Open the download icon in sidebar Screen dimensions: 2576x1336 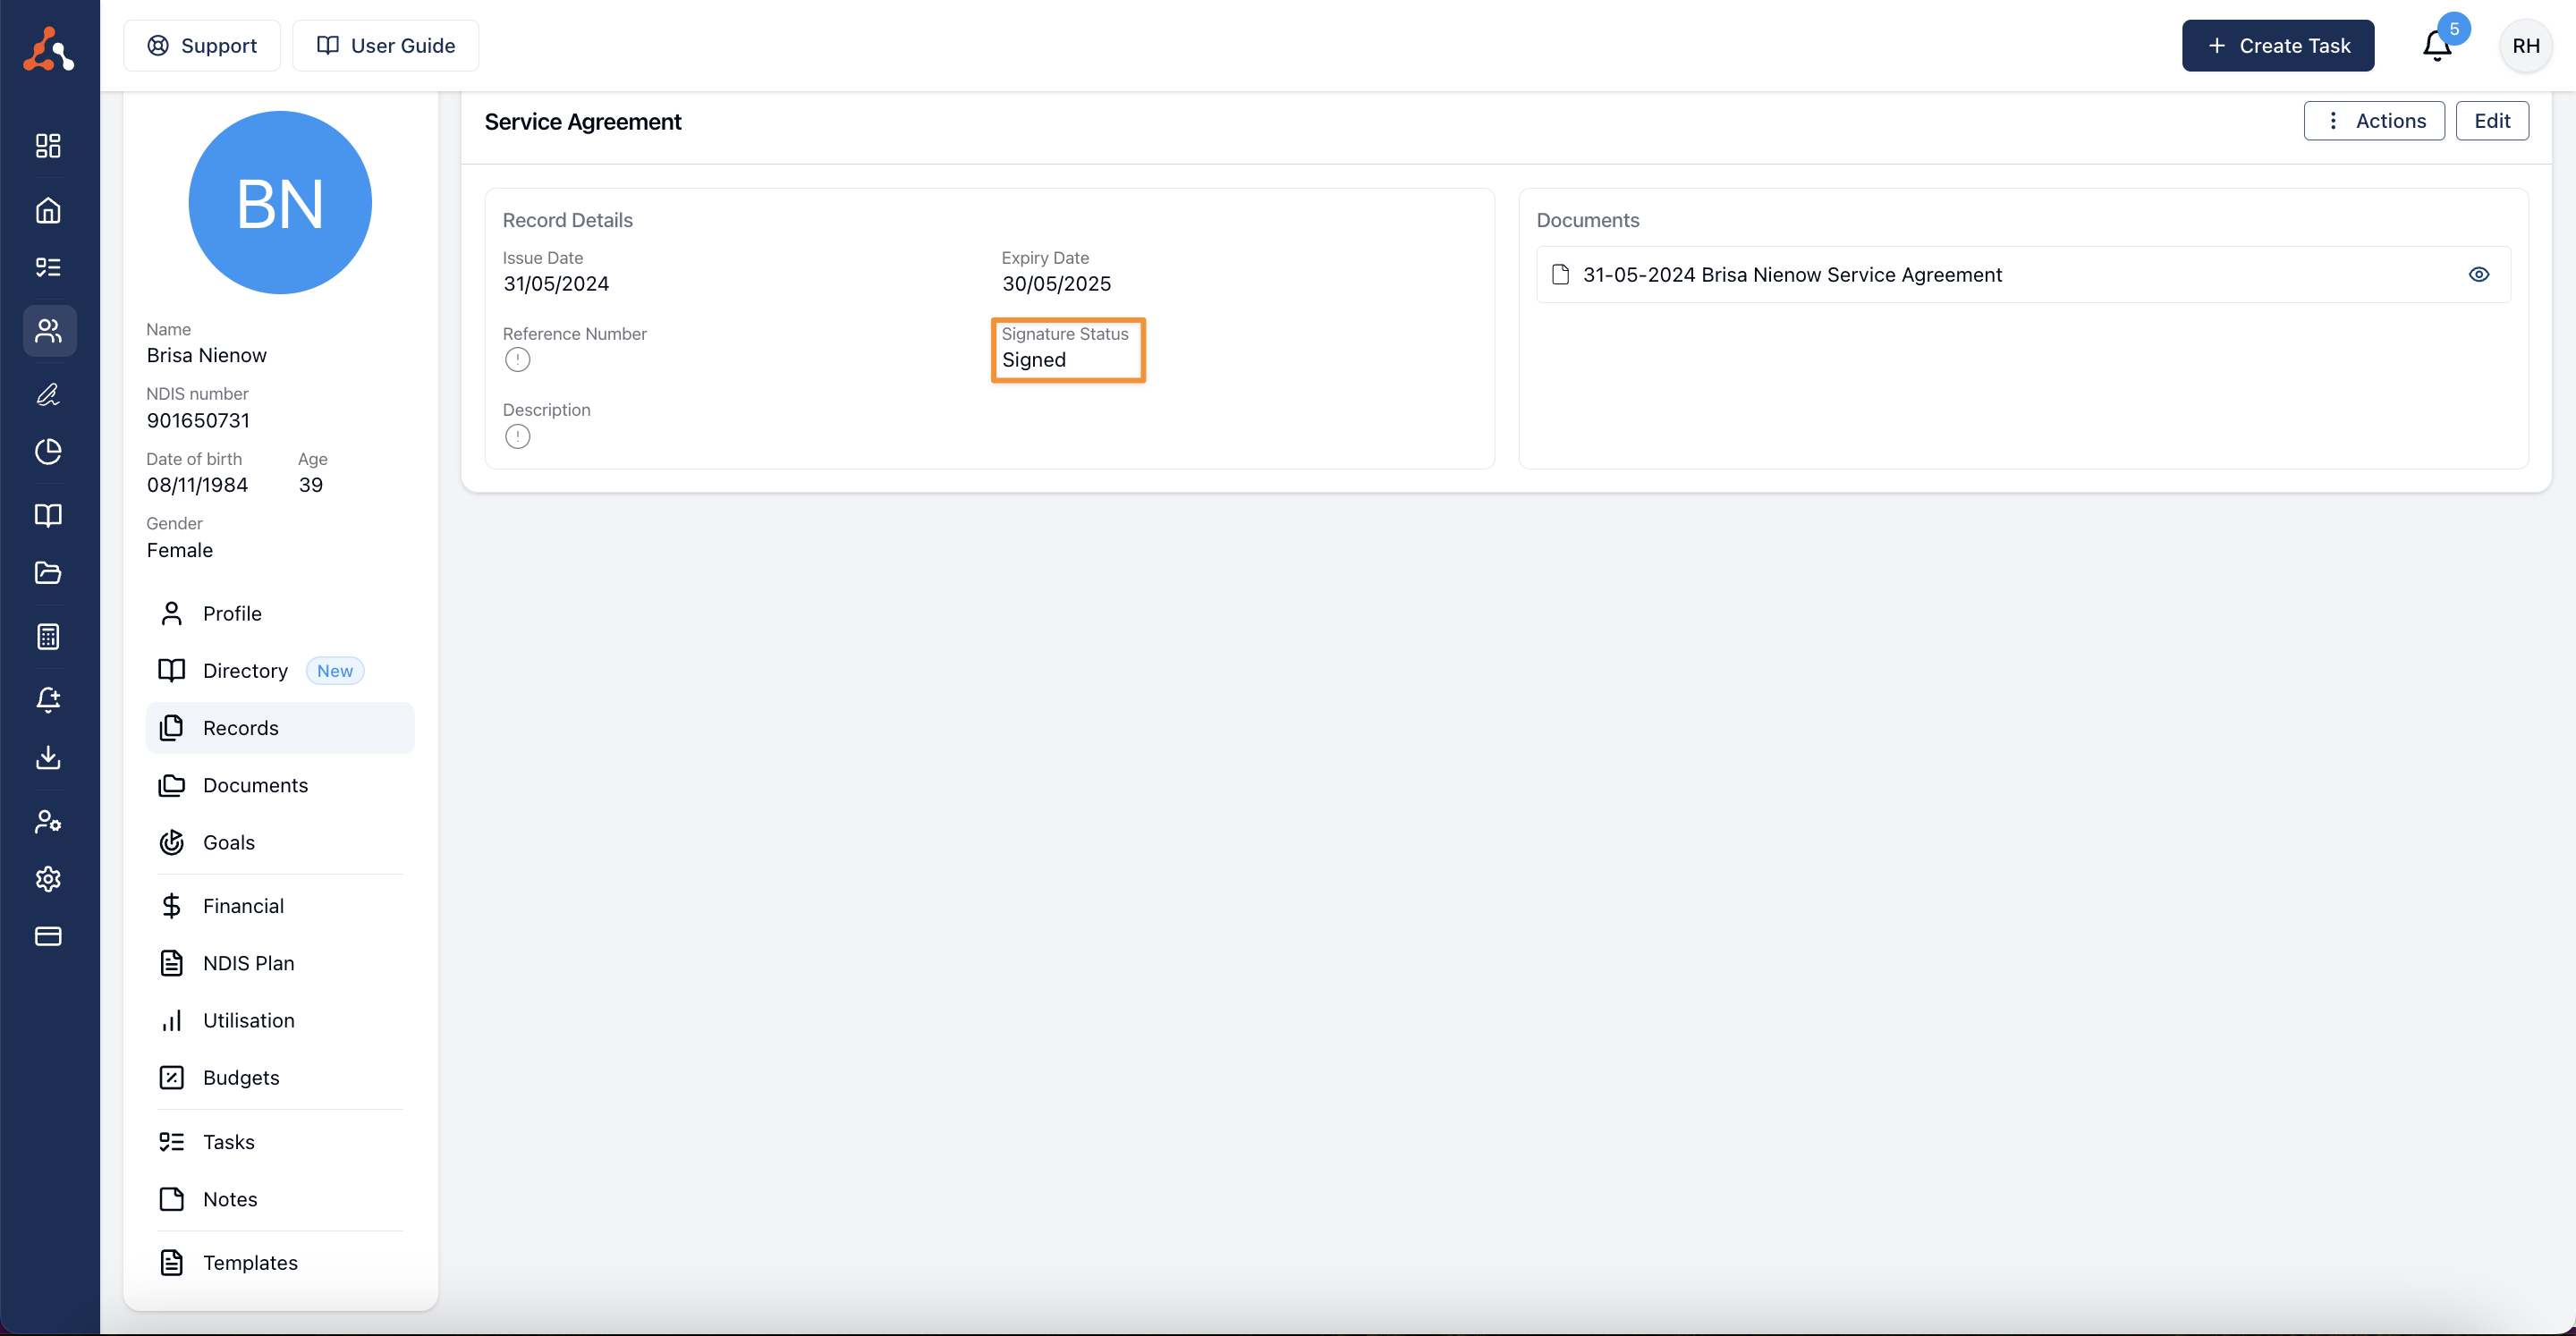(x=48, y=757)
